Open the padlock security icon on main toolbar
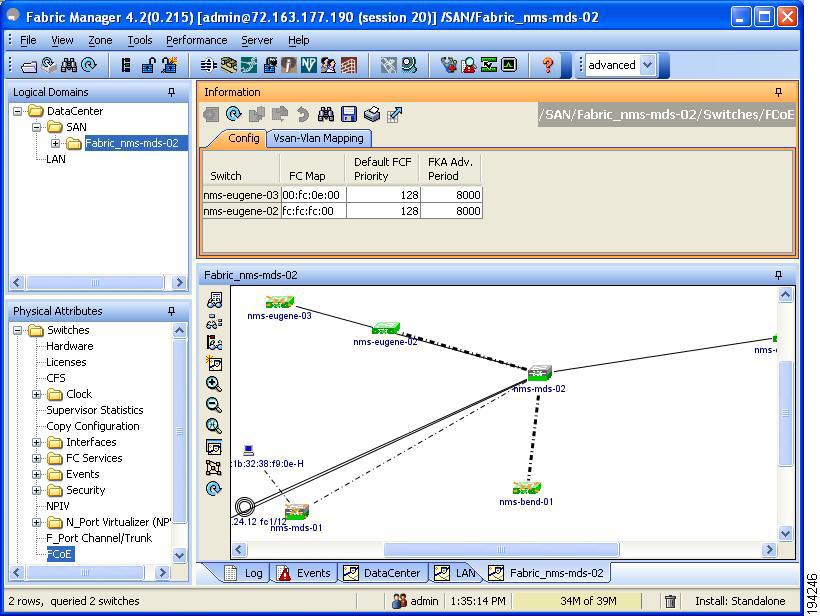This screenshot has height=616, width=820. coord(148,65)
